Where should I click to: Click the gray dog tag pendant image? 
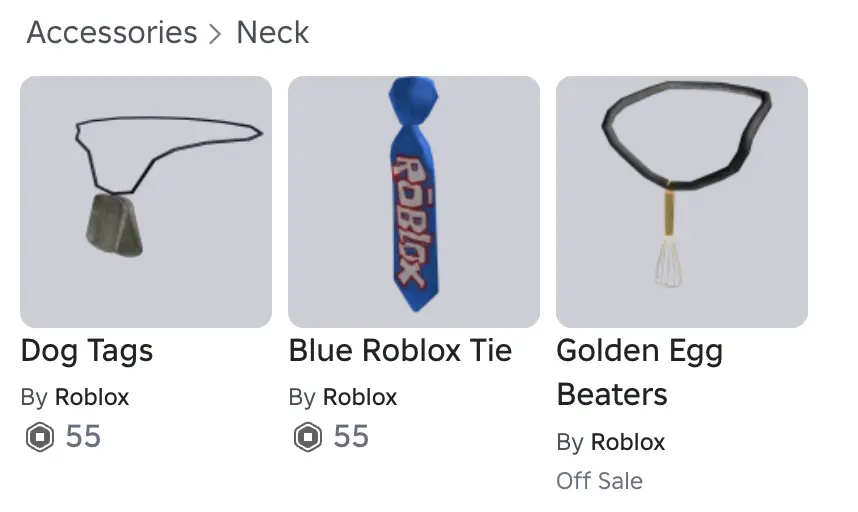pos(114,225)
